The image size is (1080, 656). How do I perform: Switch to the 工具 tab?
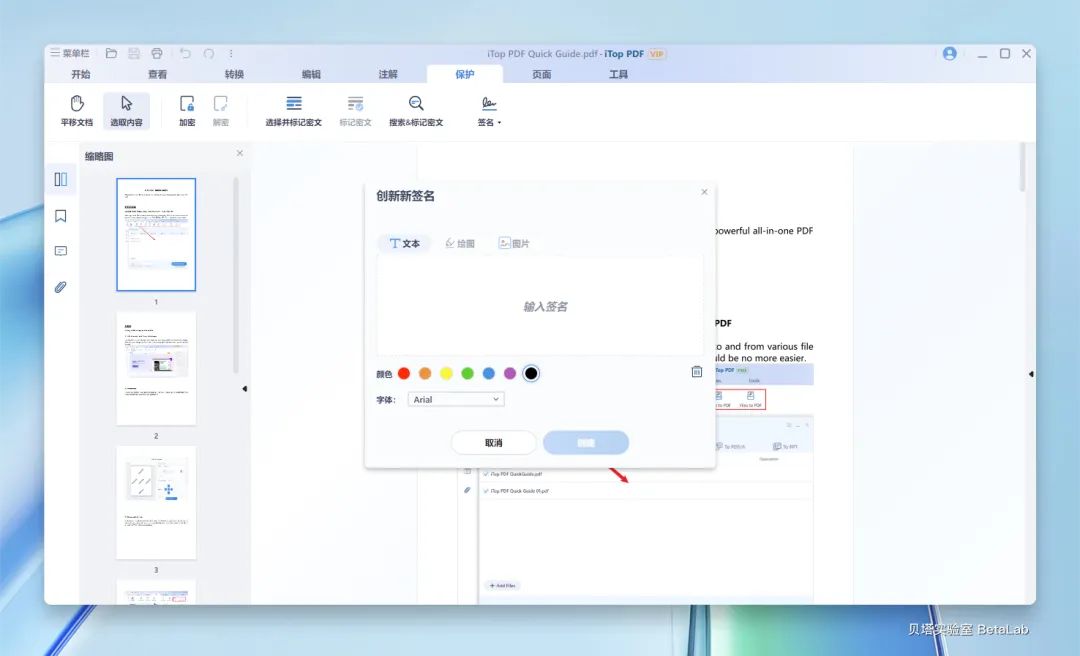[x=619, y=74]
